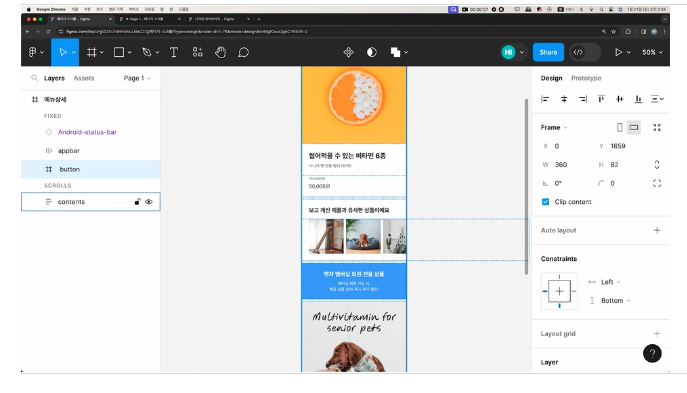The image size is (687, 393).
Task: Align horizontal centers icon
Action: [x=564, y=99]
